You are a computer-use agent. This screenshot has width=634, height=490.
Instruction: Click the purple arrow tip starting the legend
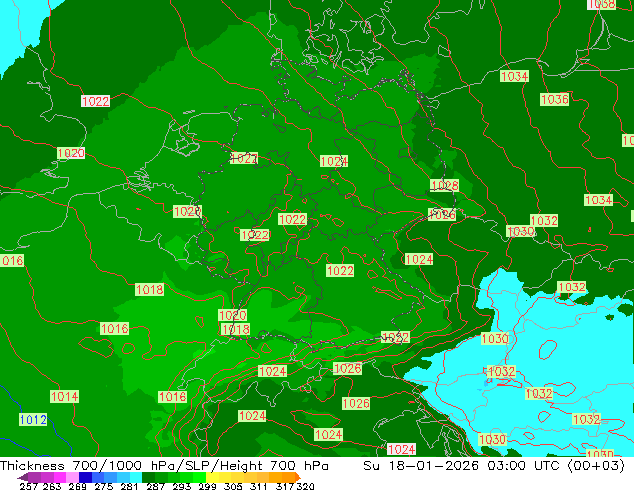click(x=22, y=477)
